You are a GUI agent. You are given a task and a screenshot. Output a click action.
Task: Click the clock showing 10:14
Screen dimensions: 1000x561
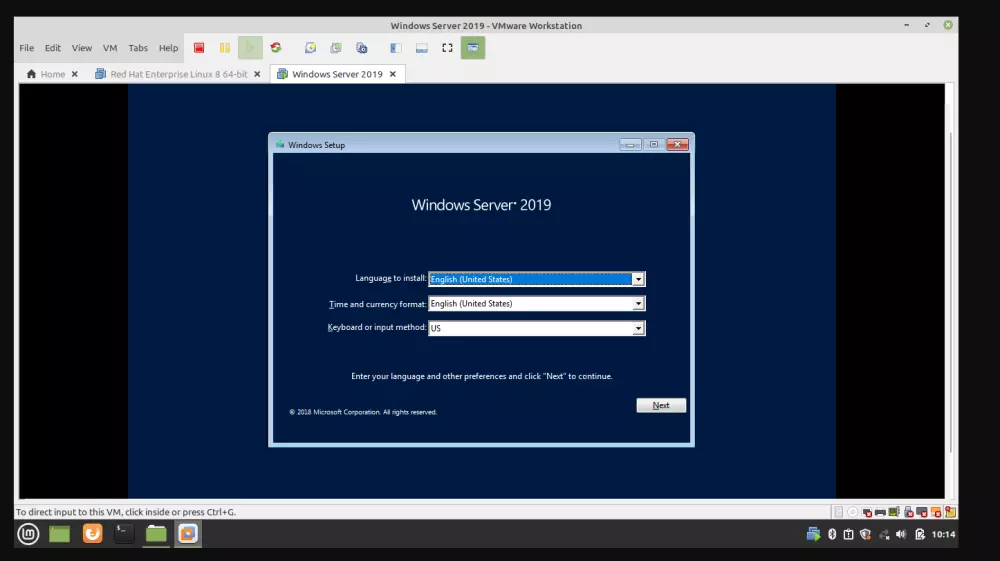click(x=943, y=534)
